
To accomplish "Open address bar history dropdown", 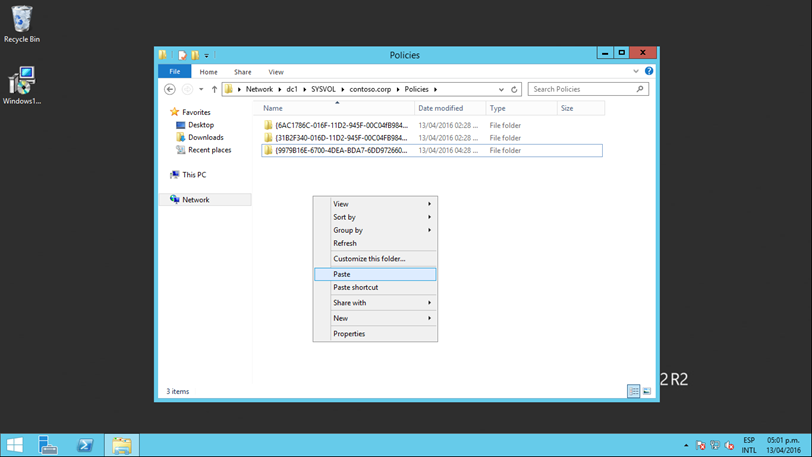I will click(501, 89).
